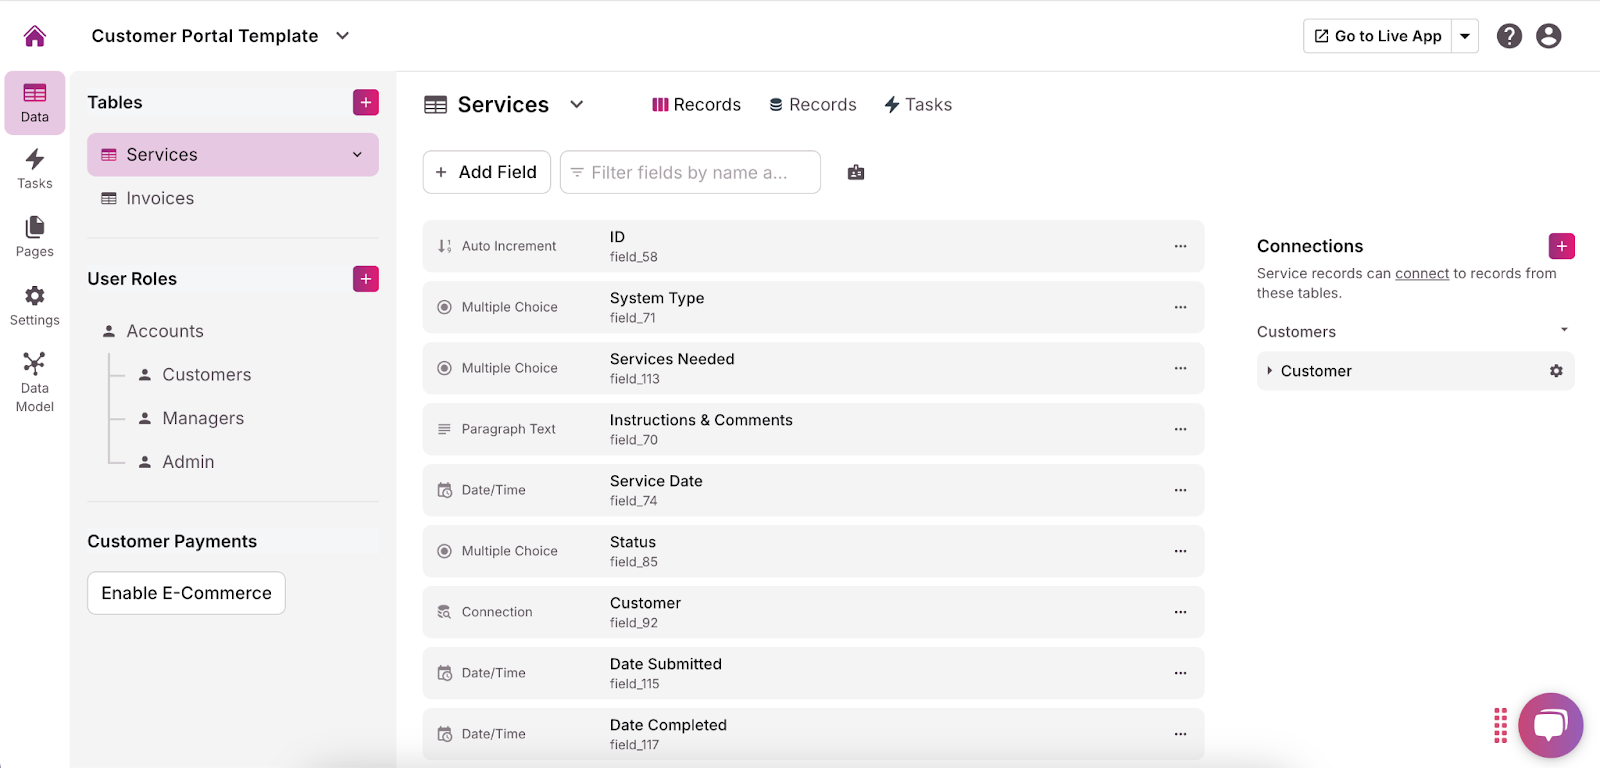Collapse the Customers connections group
This screenshot has width=1600, height=768.
1564,330
